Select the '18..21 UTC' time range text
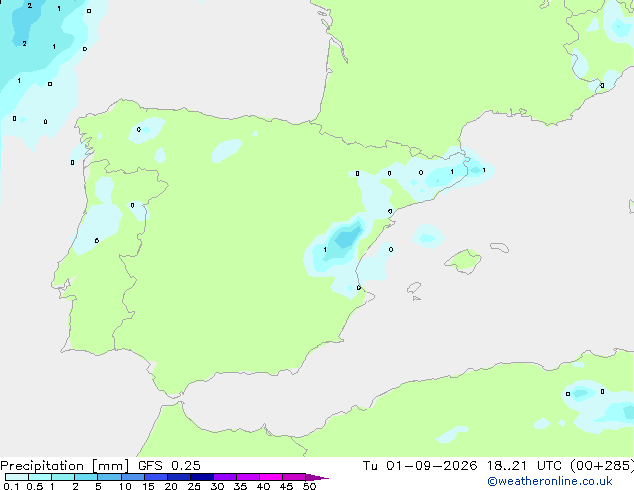Image resolution: width=634 pixels, height=490 pixels. (524, 466)
